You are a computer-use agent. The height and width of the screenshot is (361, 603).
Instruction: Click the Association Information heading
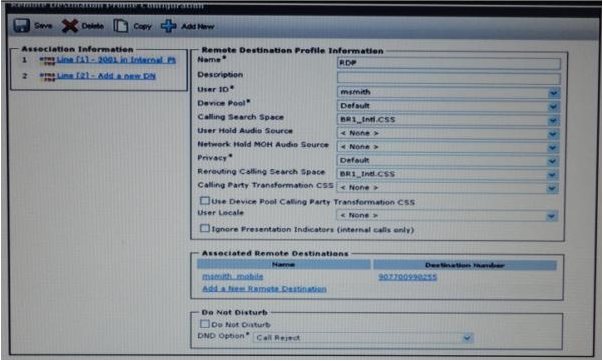pos(77,49)
